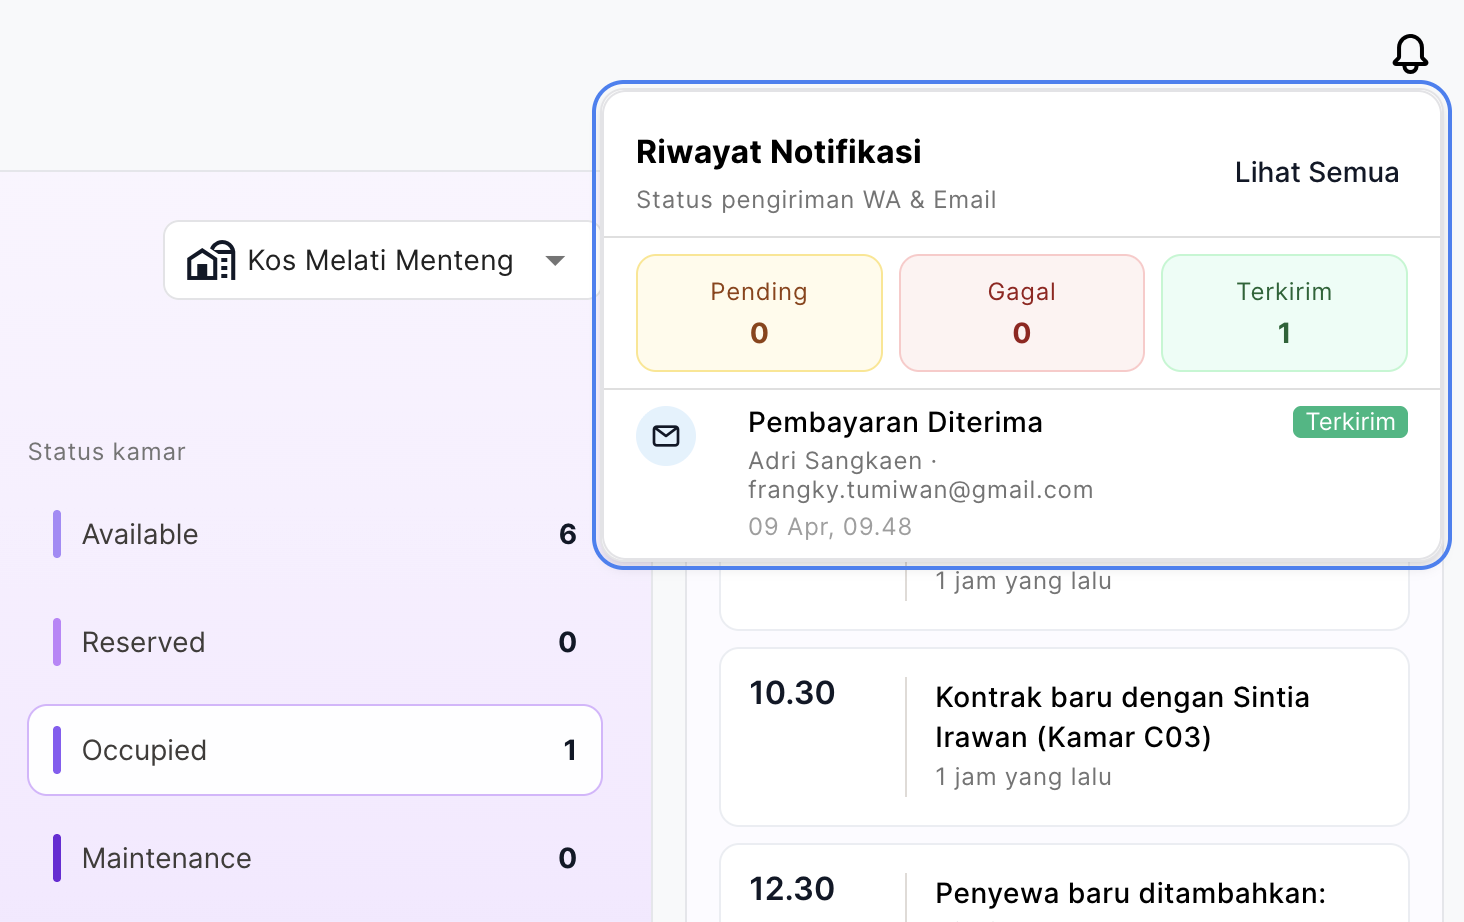Filter rooms by Available status

pyautogui.click(x=315, y=534)
